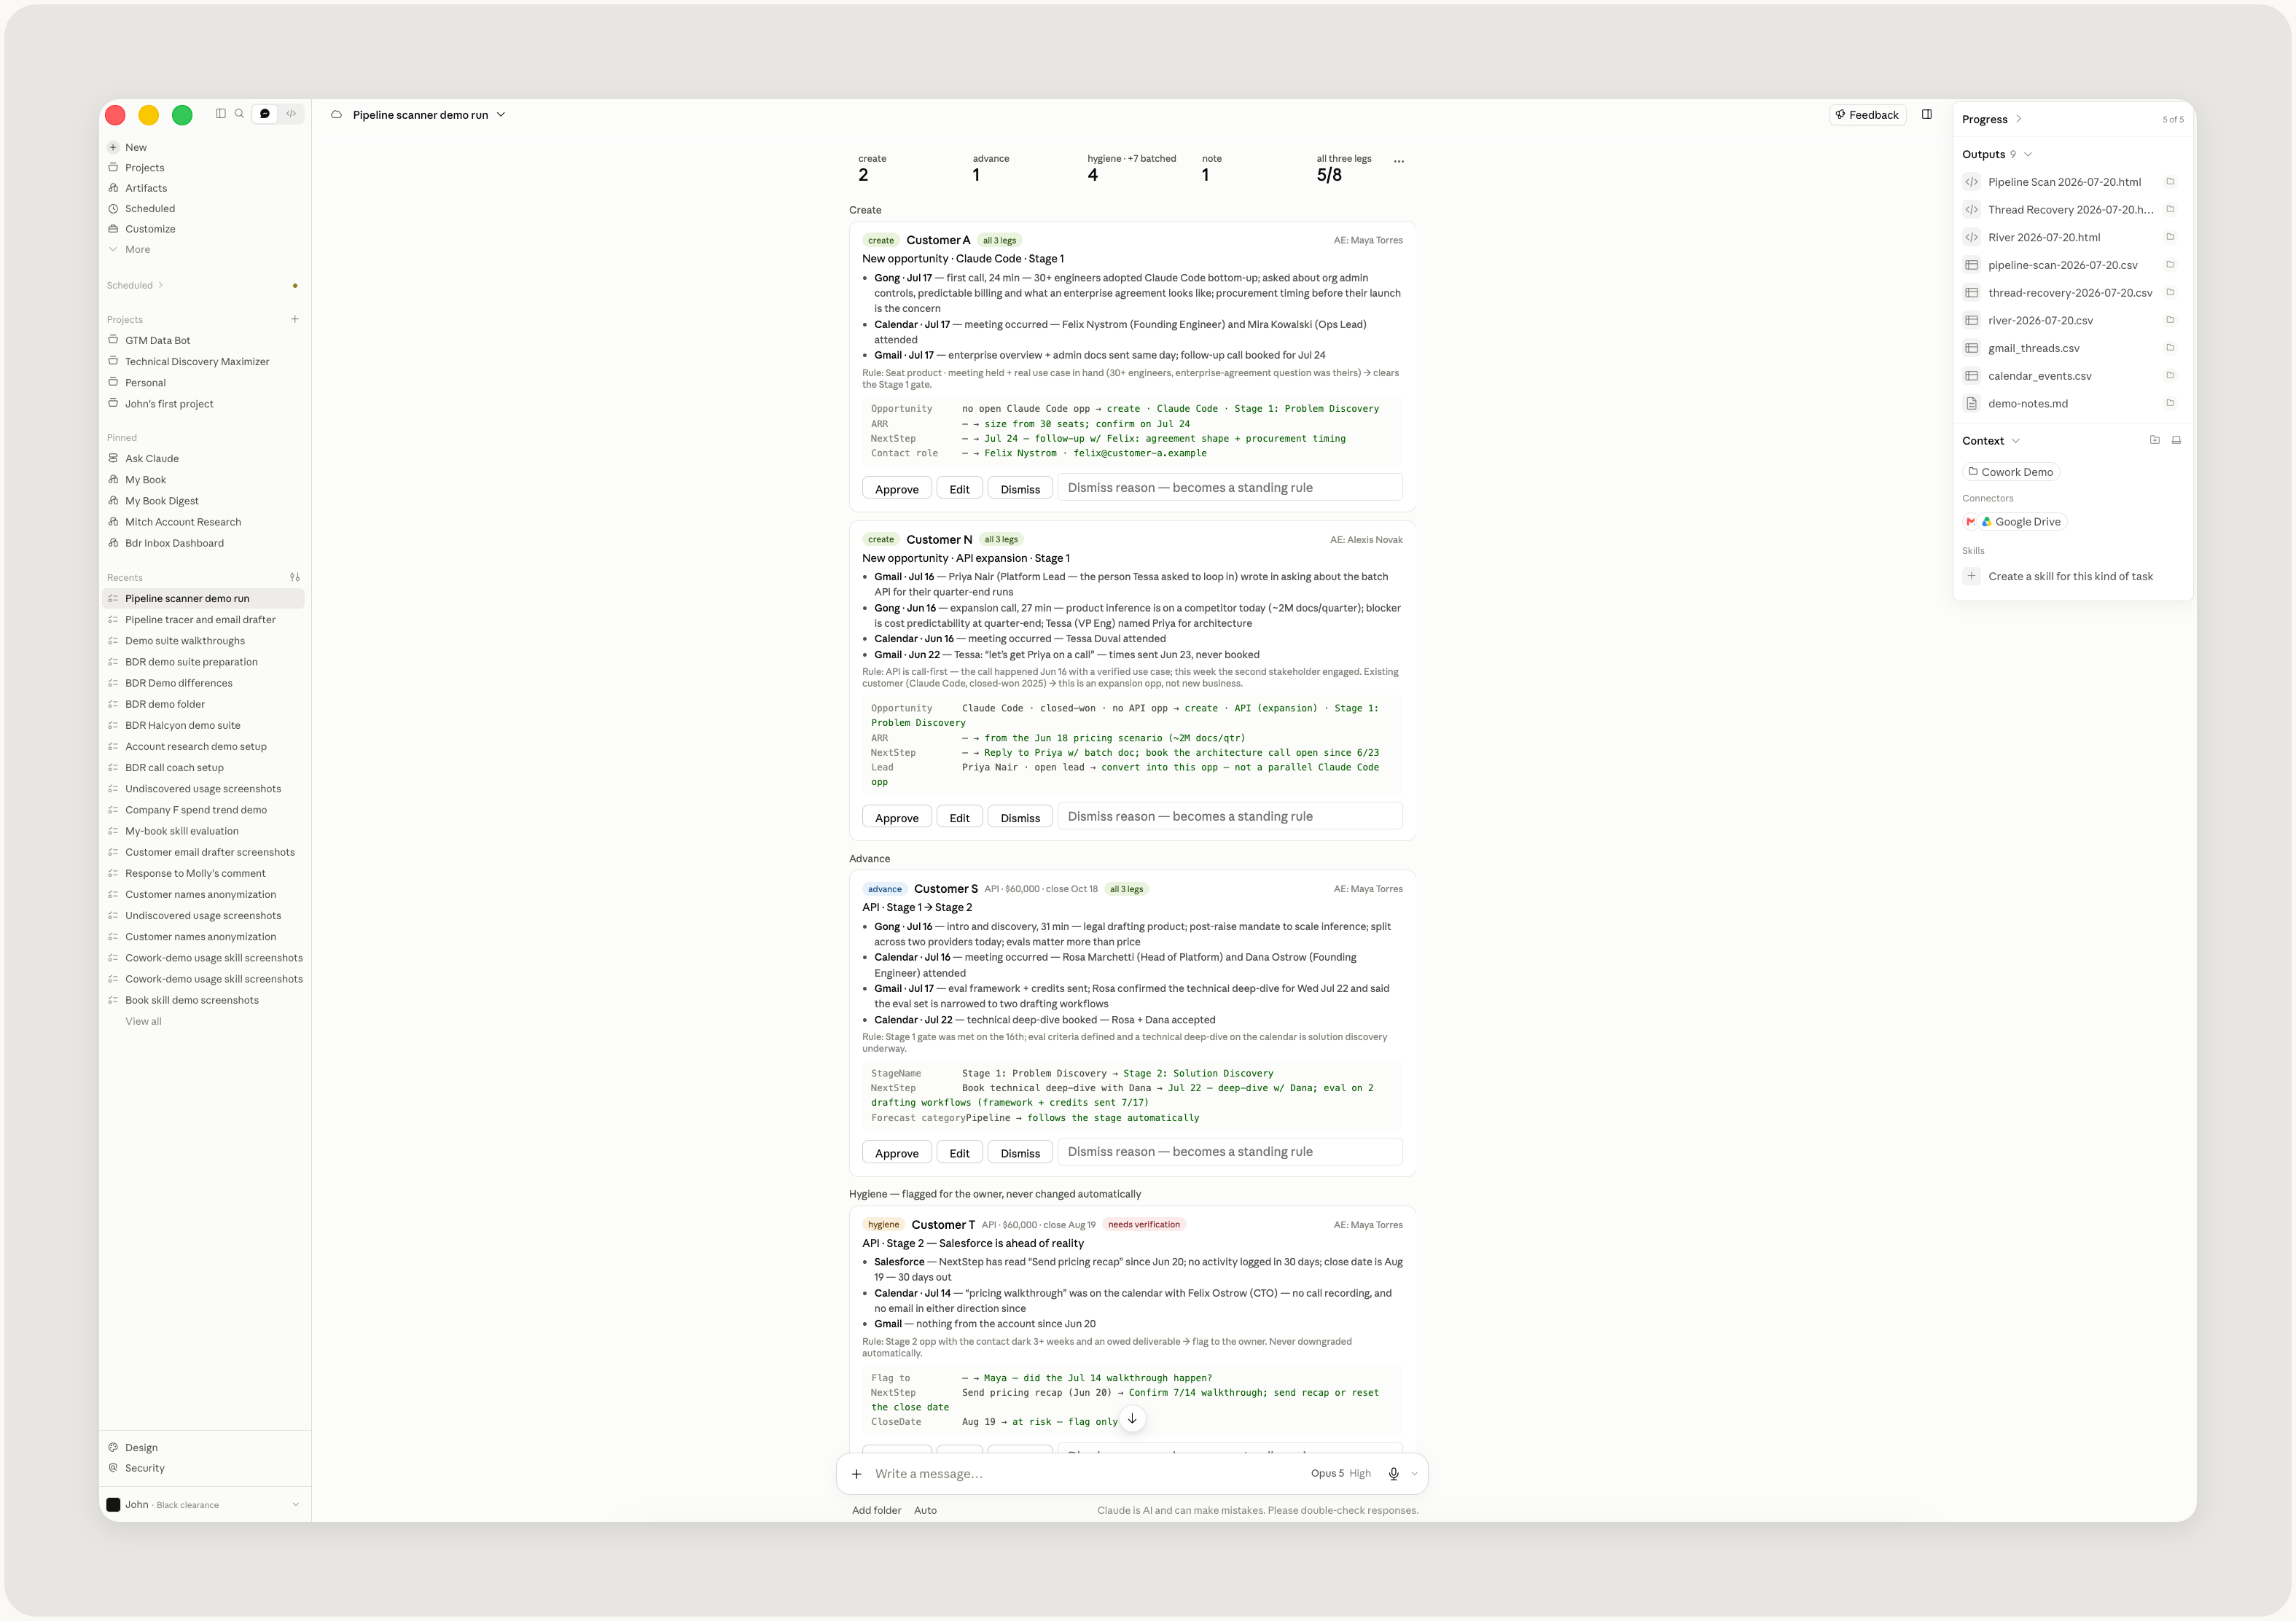
Task: Open chevron beside microphone
Action: [x=1414, y=1474]
